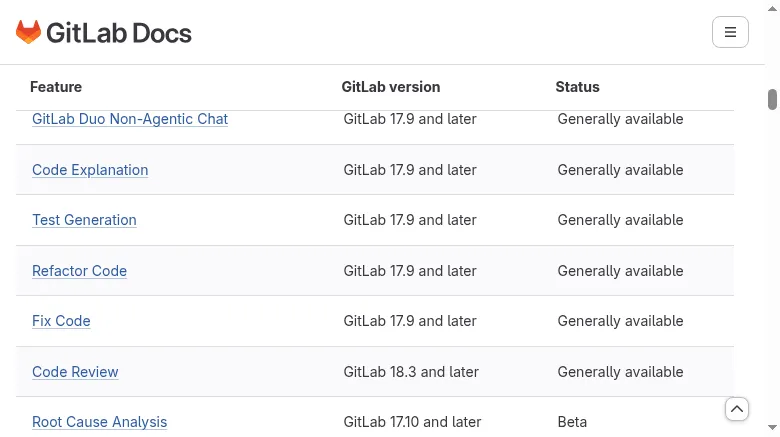Open the GitLab Duo Non-Agentic Chat link

pyautogui.click(x=130, y=119)
